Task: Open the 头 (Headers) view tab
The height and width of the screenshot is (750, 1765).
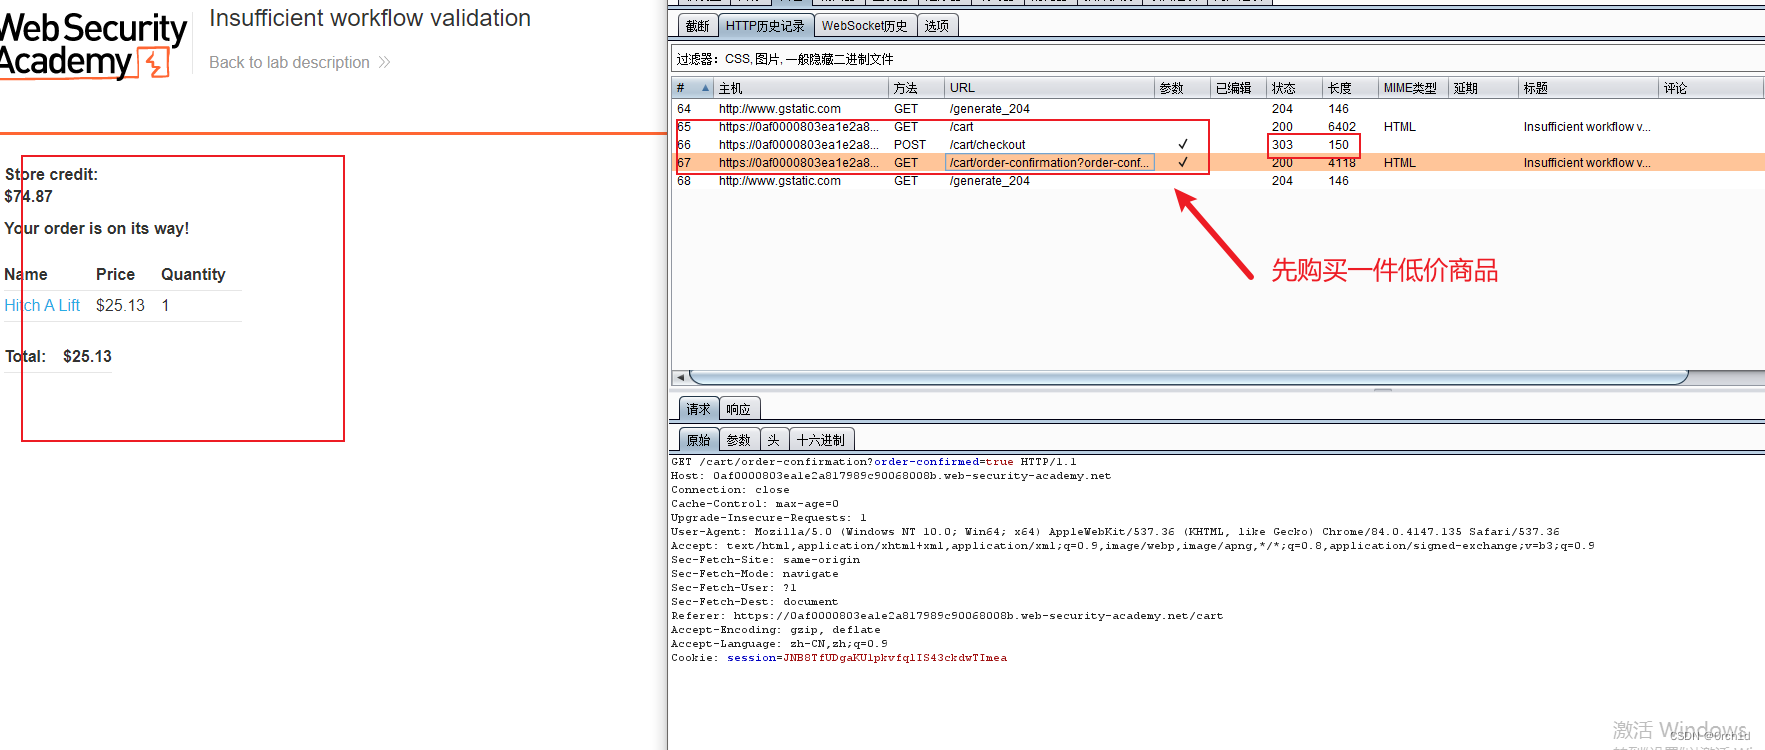Action: pos(774,440)
